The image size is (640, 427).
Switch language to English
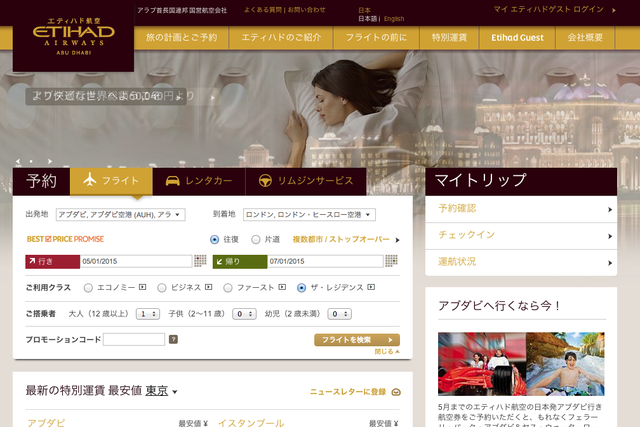(x=394, y=19)
